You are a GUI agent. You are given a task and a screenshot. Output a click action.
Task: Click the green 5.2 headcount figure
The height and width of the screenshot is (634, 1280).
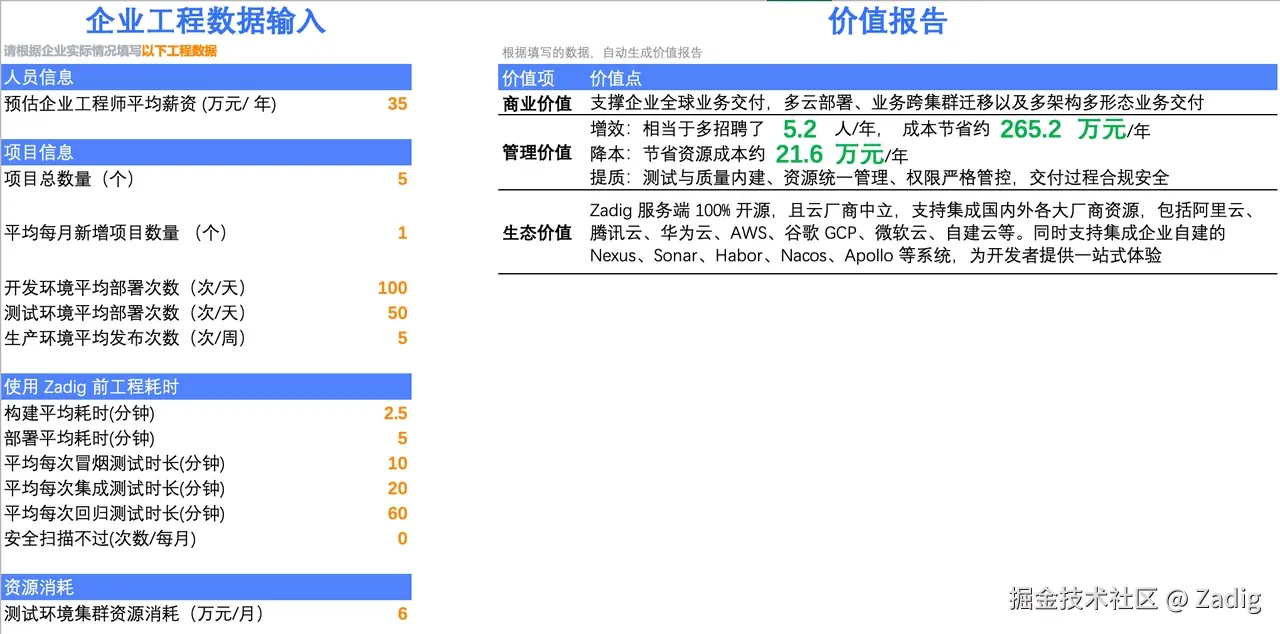pyautogui.click(x=800, y=129)
